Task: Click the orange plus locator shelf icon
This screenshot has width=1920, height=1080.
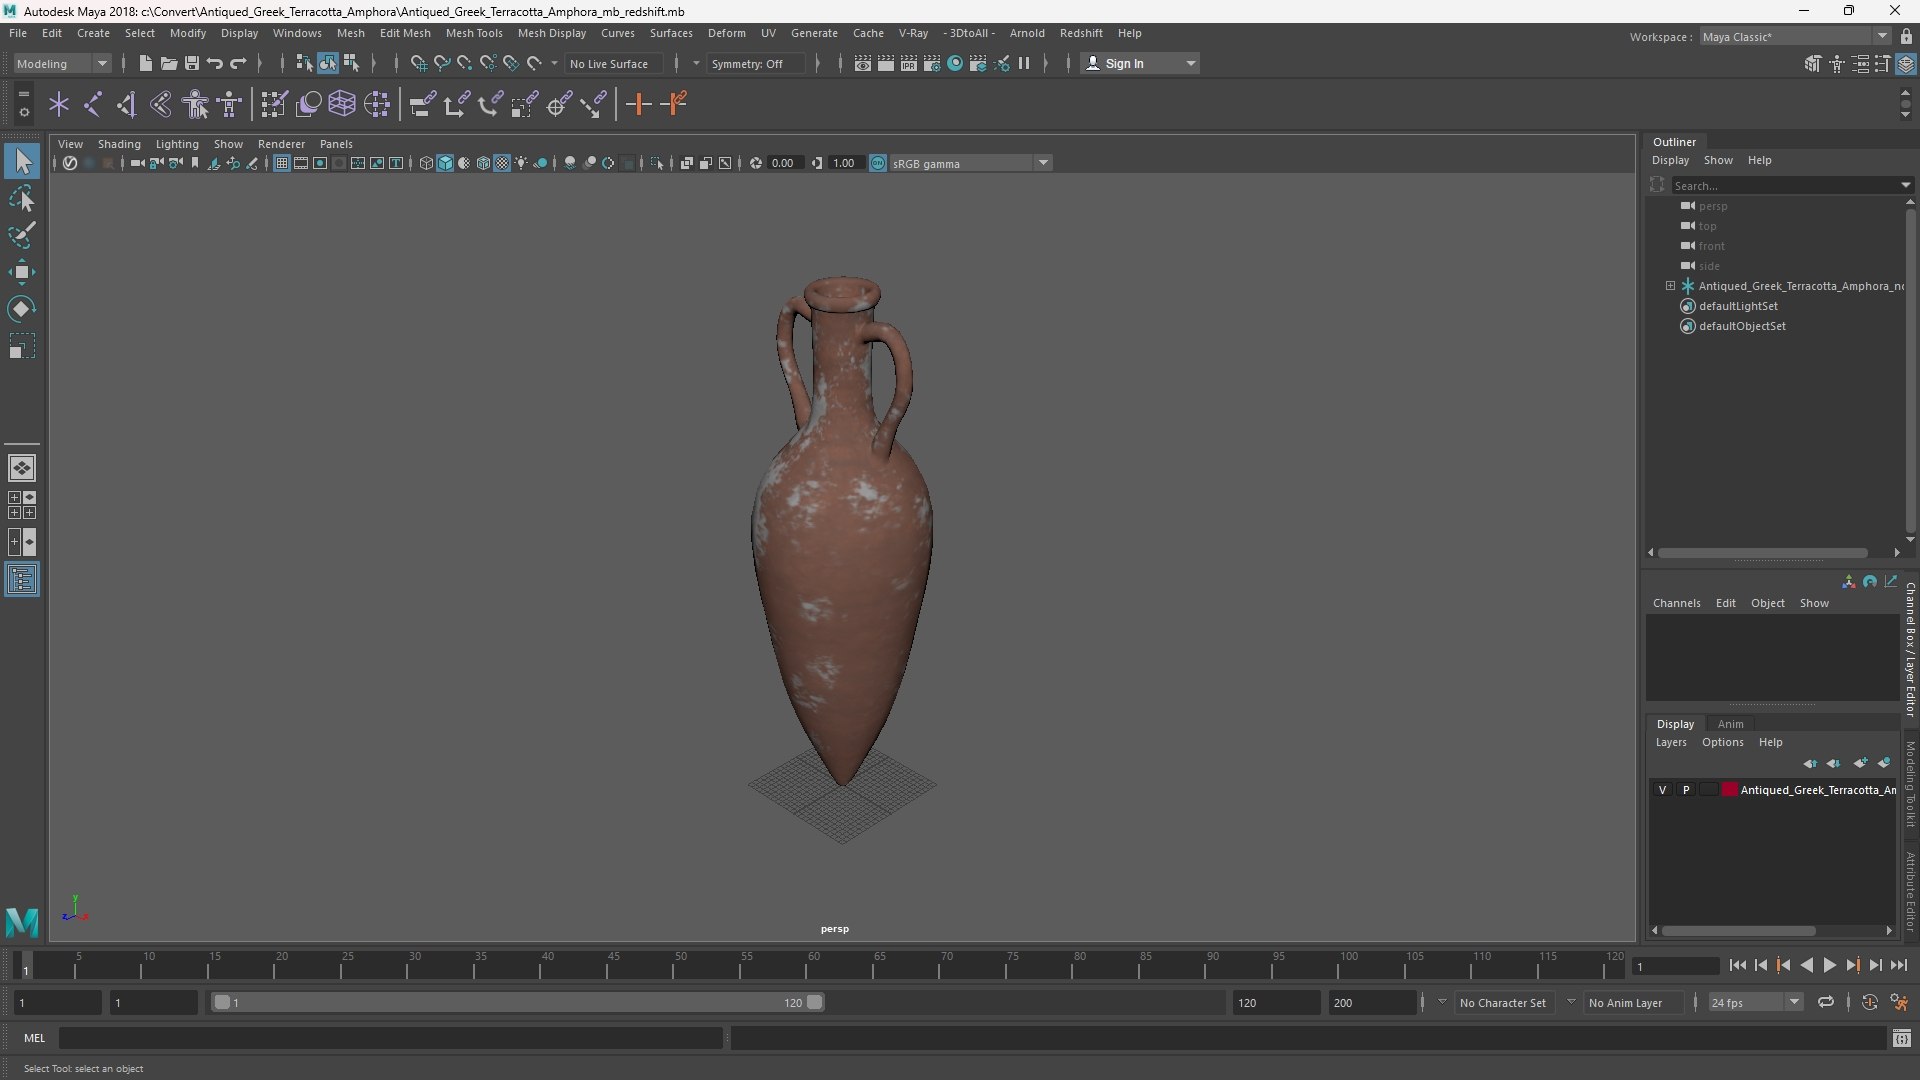Action: pos(638,104)
